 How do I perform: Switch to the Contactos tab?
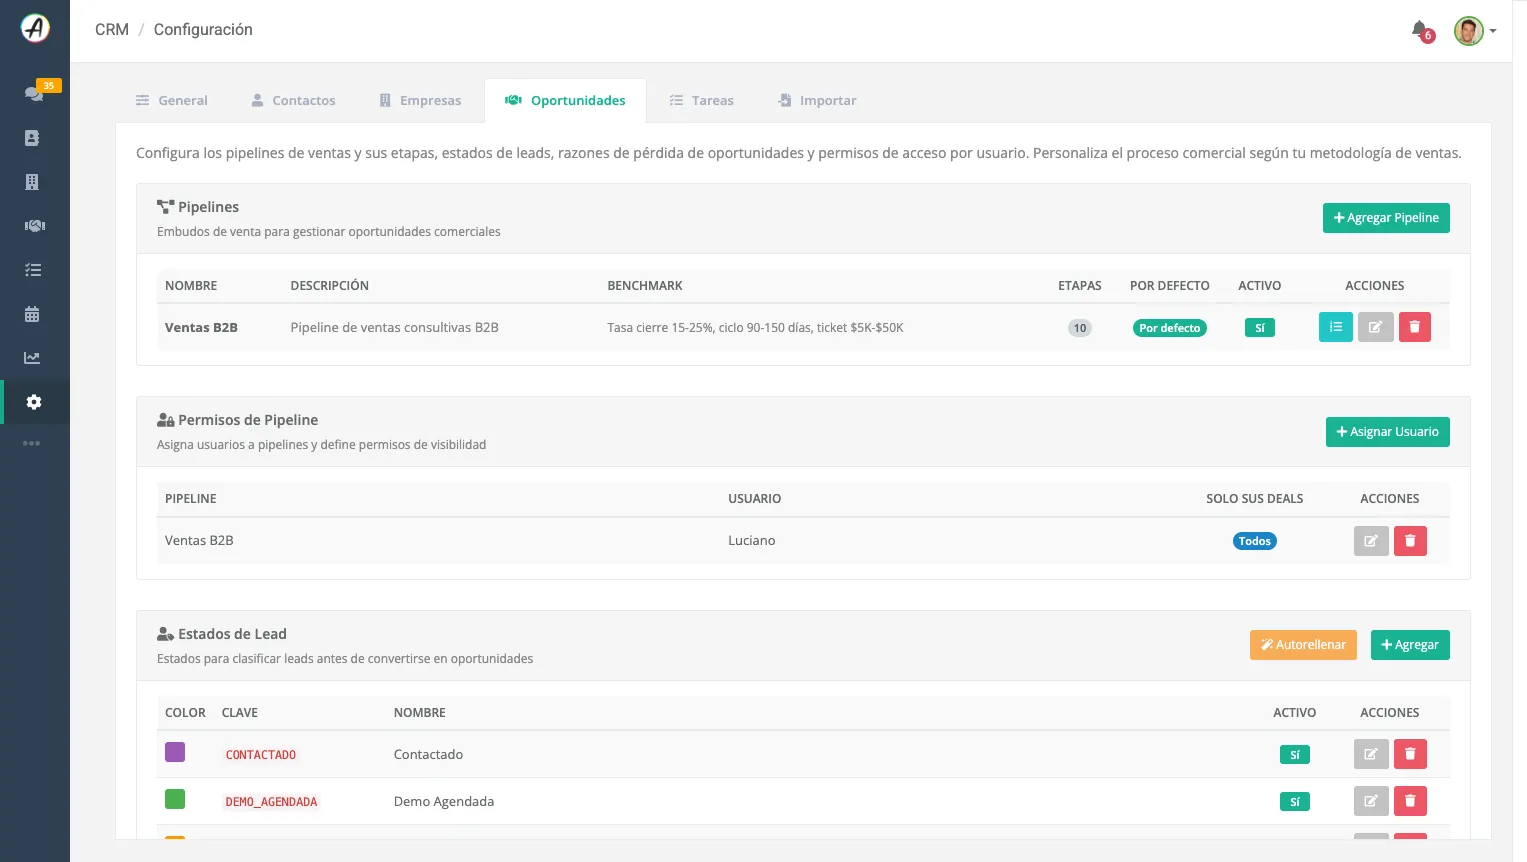(294, 101)
